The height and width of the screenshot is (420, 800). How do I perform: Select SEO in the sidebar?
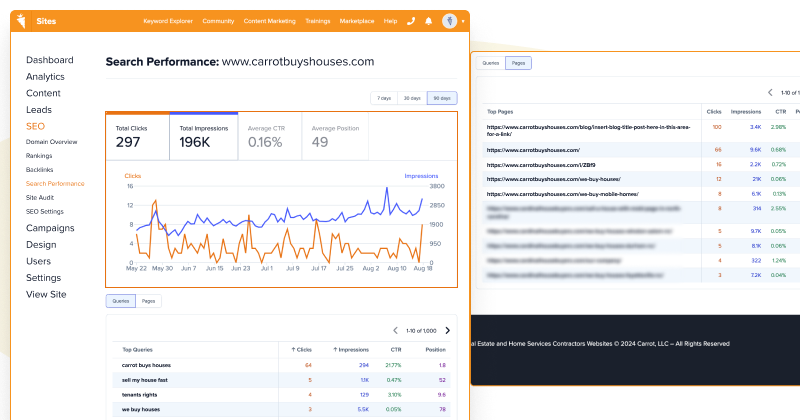(x=35, y=126)
